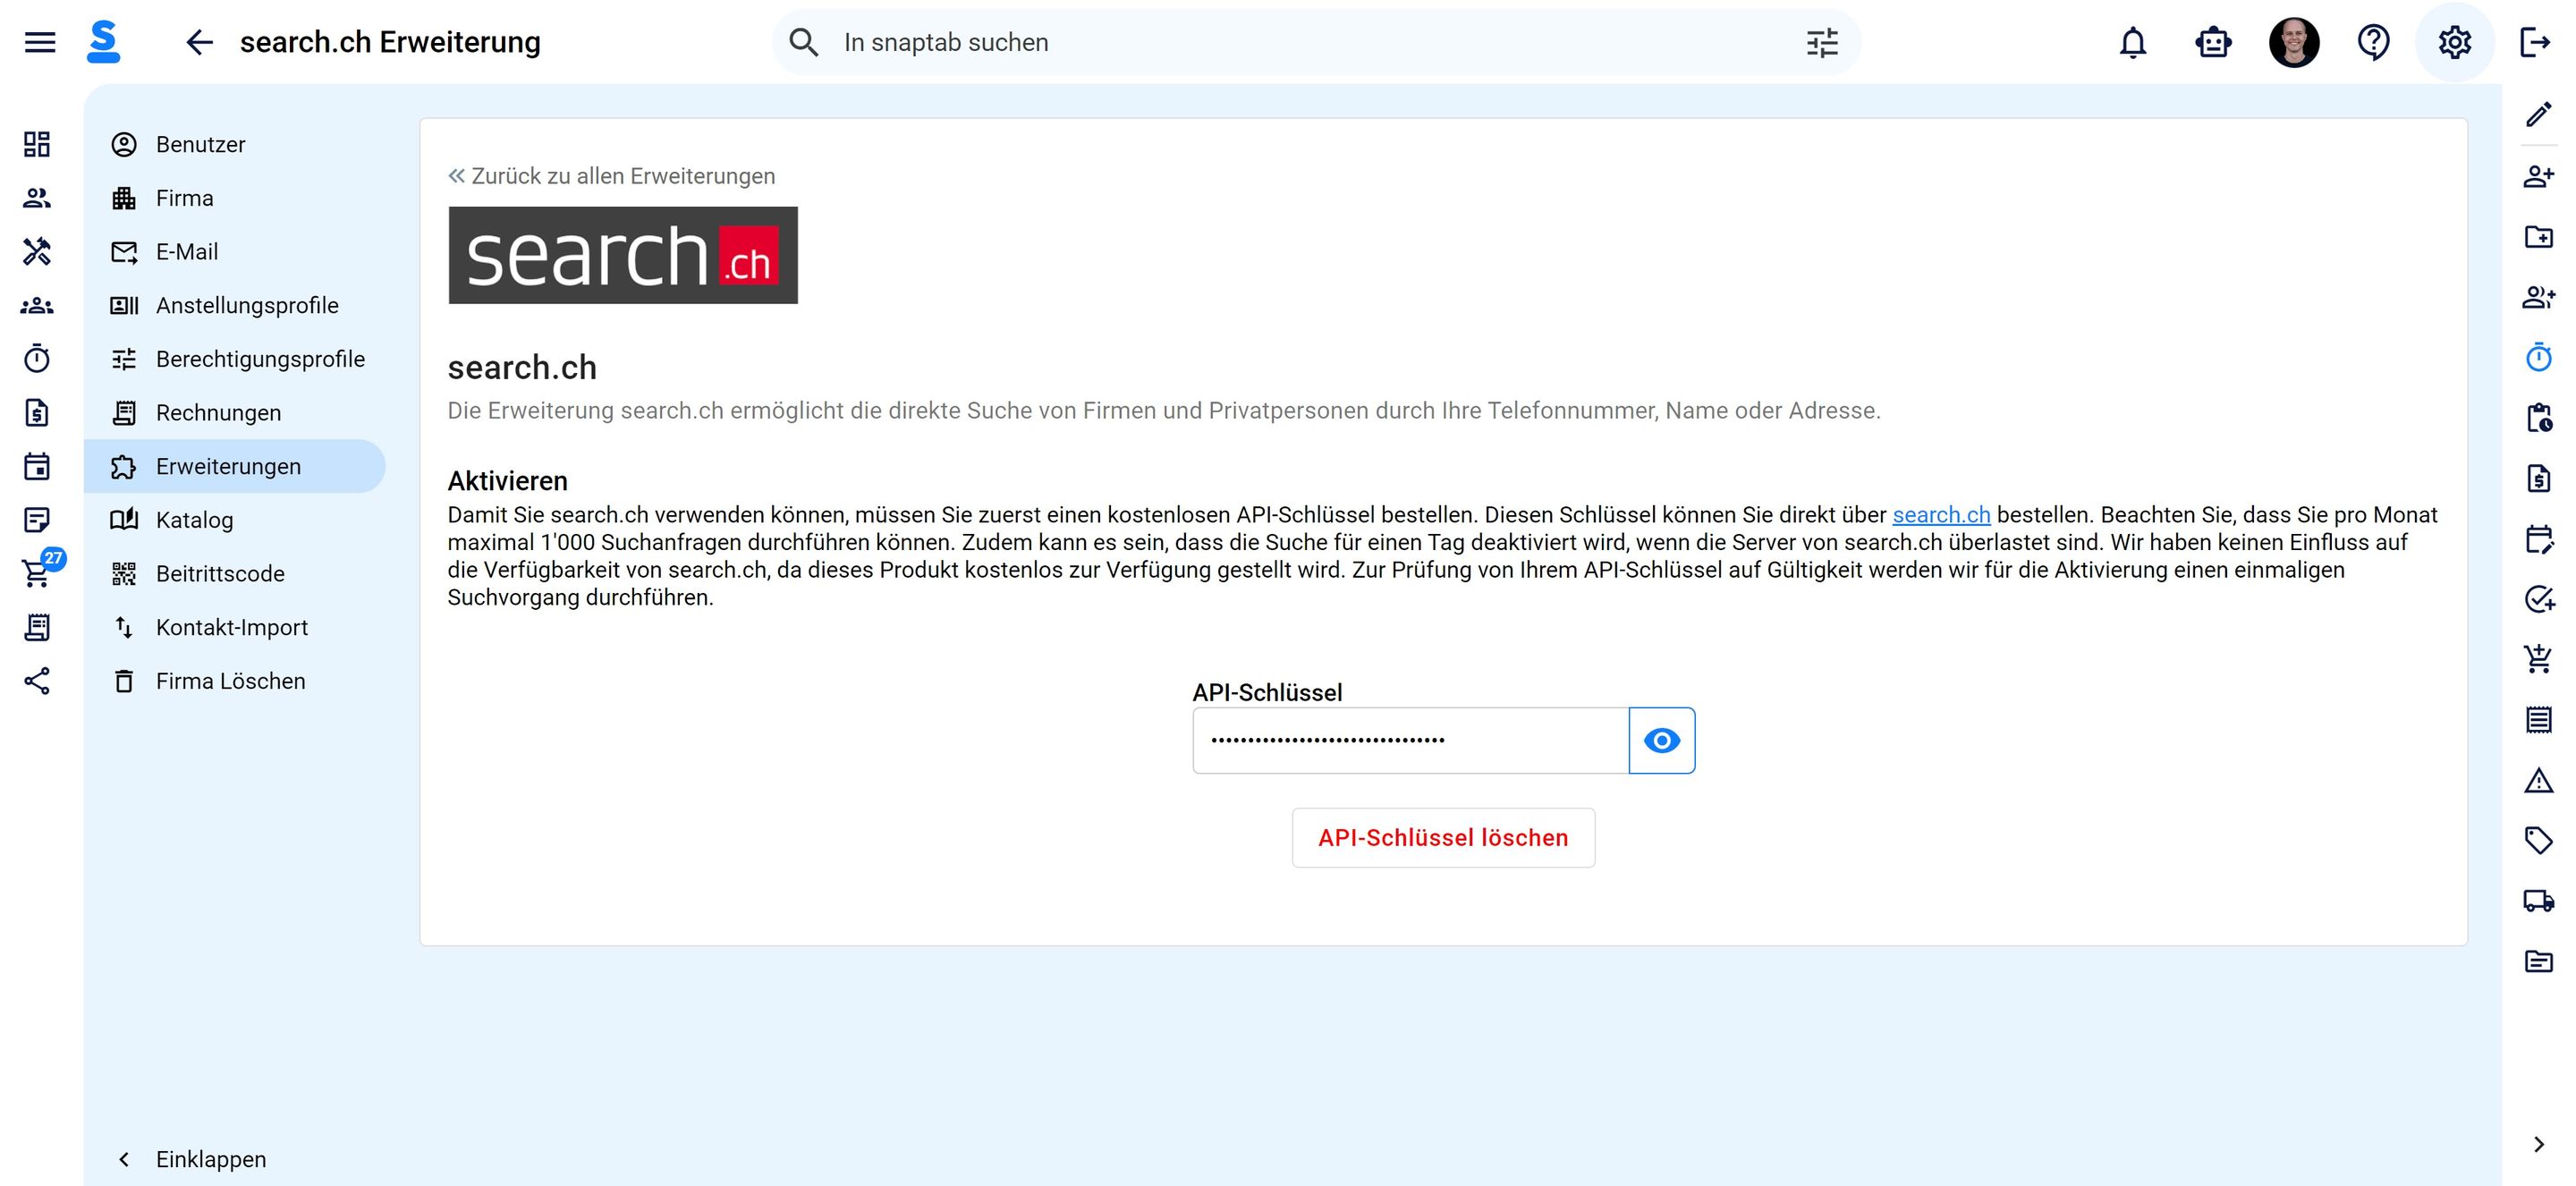Screen dimensions: 2576x1186
Task: Click price tag icon in right rail
Action: point(2538,840)
